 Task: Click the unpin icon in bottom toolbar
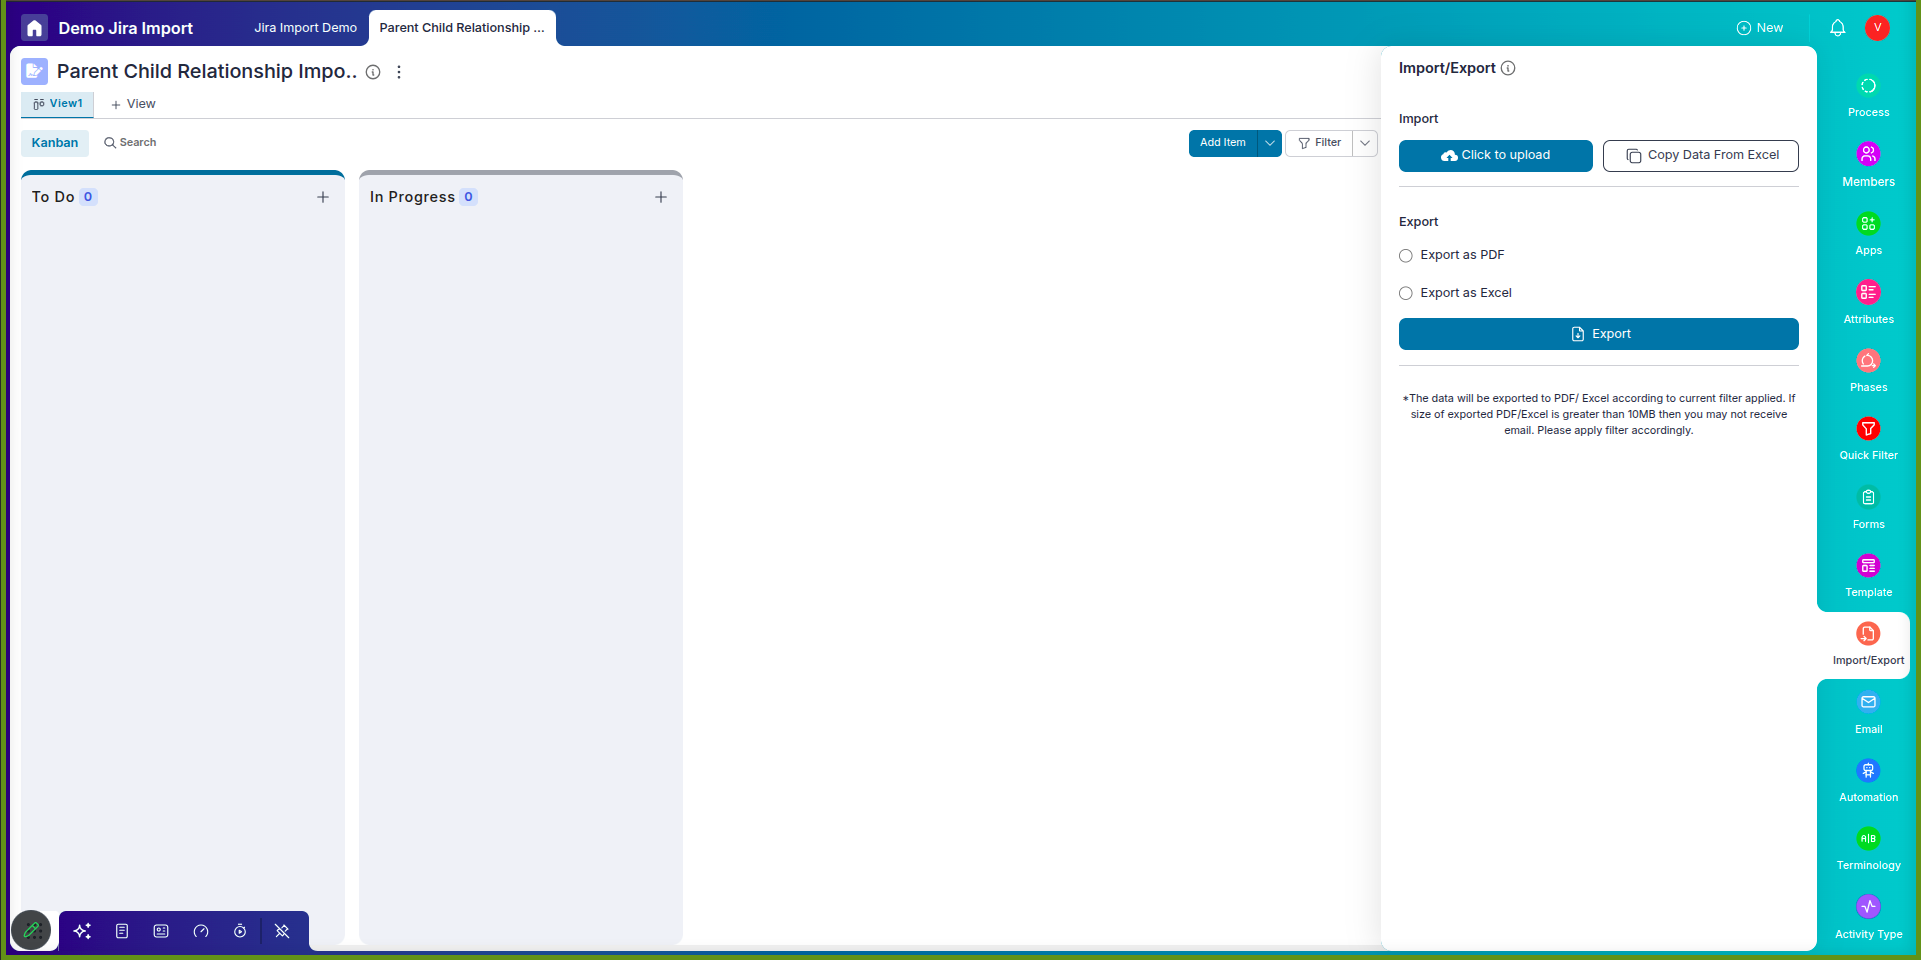[x=282, y=931]
